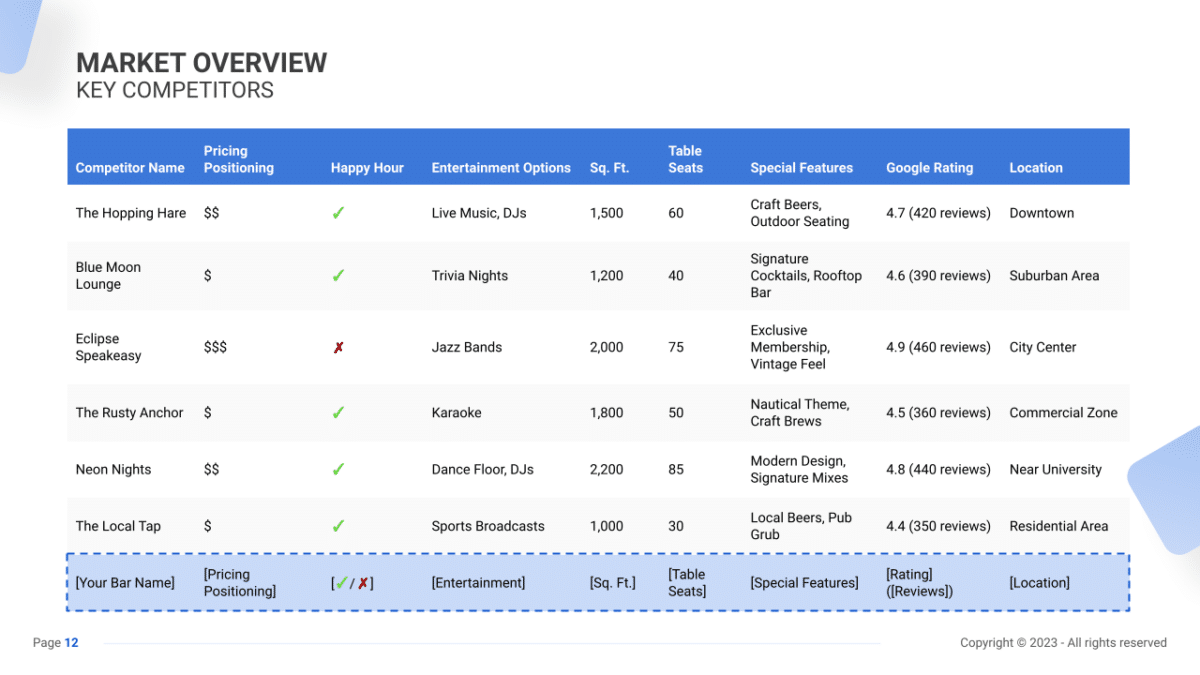Expand the Happy Hour column header

click(x=368, y=168)
